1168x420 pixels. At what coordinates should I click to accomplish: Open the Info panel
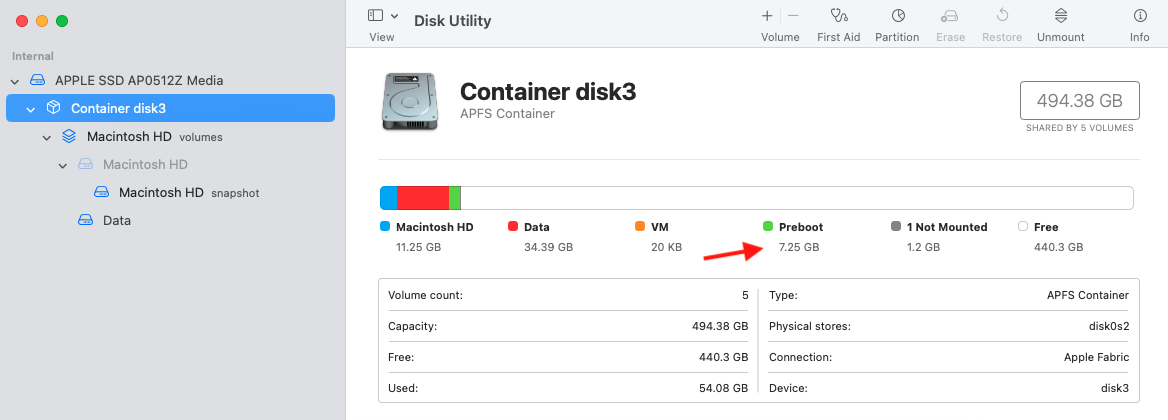[x=1139, y=16]
